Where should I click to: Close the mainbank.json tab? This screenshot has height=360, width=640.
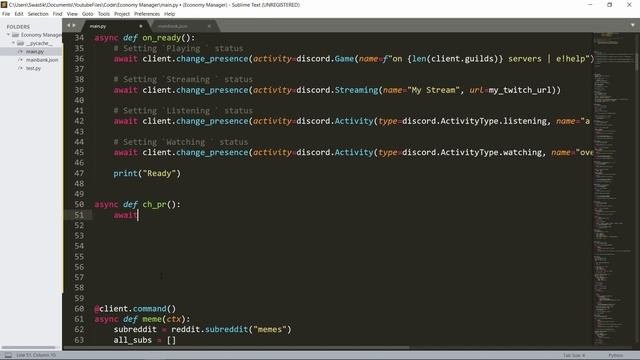209,26
